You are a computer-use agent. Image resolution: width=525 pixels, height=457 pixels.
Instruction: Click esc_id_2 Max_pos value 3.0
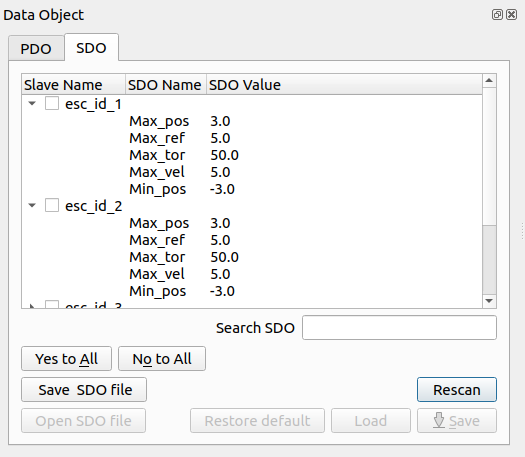pos(220,223)
